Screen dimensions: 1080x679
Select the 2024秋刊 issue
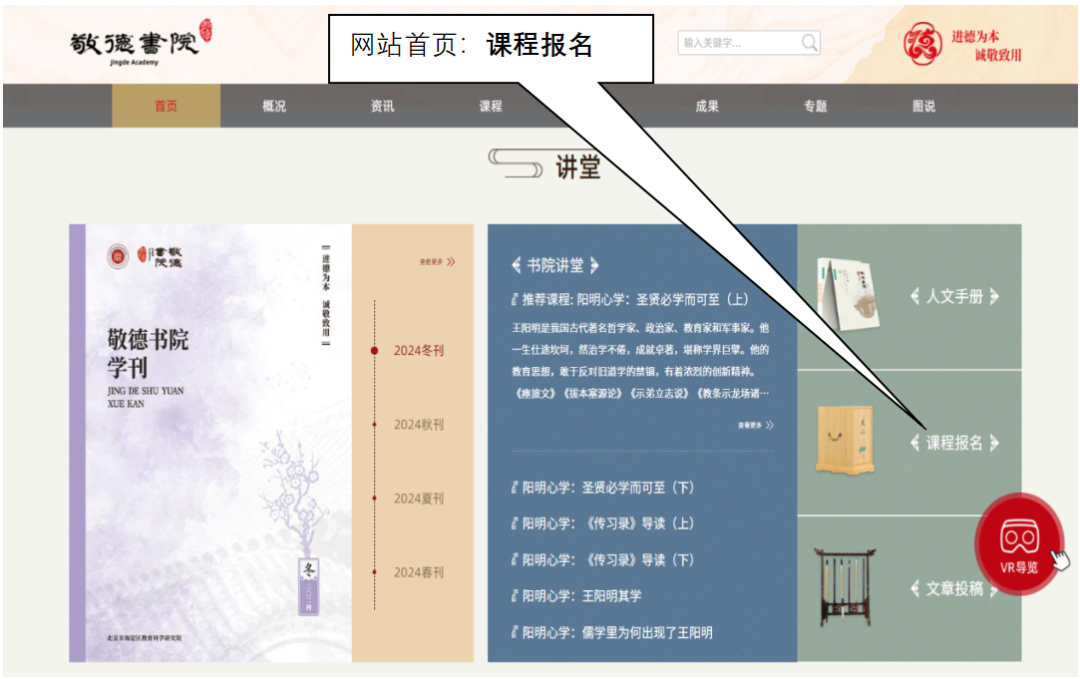(418, 425)
